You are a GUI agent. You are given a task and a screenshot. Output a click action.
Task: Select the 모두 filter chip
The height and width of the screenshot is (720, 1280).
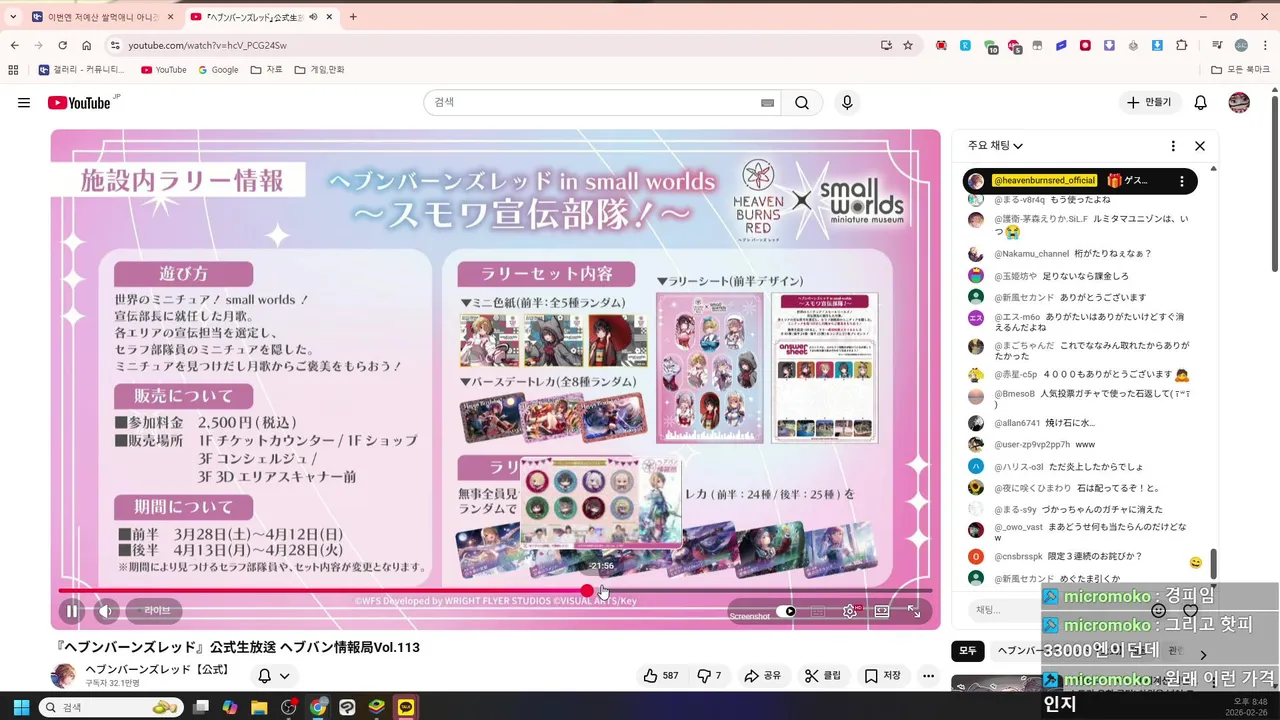coord(968,651)
